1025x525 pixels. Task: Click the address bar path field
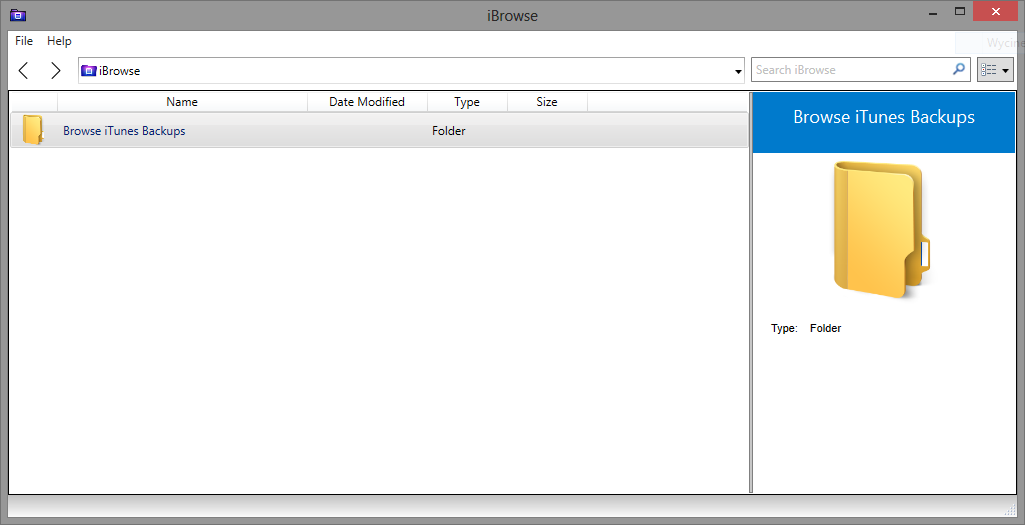click(411, 70)
